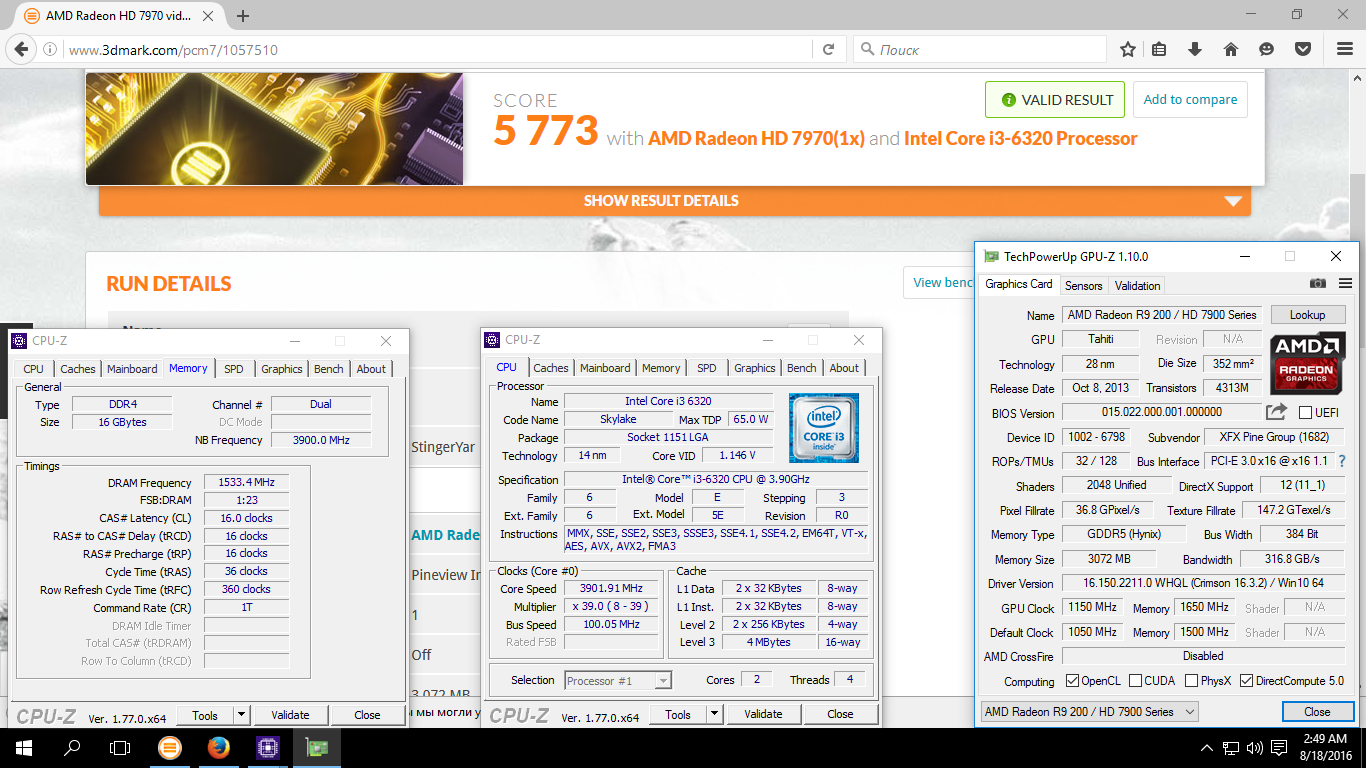This screenshot has width=1366, height=768.
Task: Click Firefox back navigation arrow
Action: pyautogui.click(x=20, y=49)
